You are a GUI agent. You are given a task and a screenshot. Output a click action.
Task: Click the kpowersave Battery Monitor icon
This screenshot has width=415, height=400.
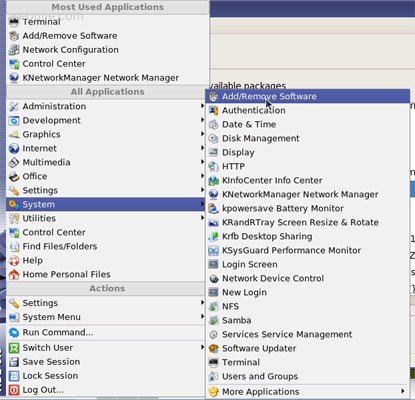[213, 208]
